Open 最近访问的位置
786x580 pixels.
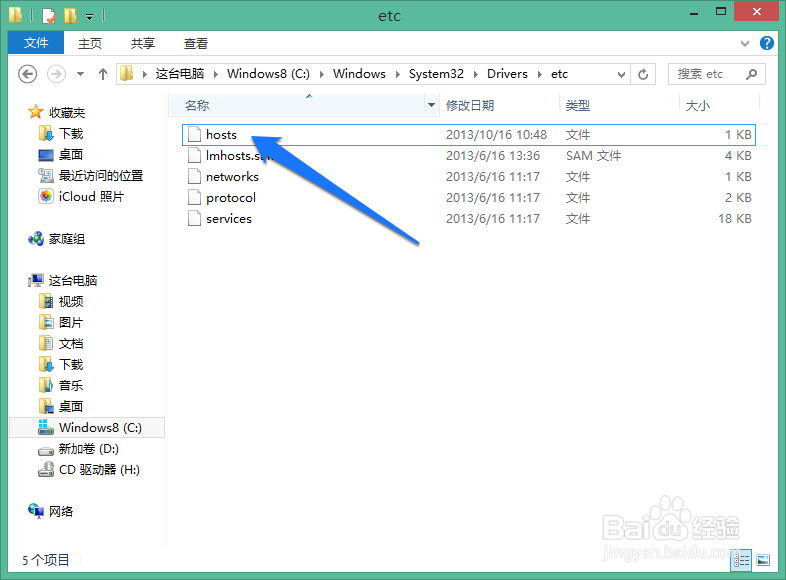[x=91, y=176]
